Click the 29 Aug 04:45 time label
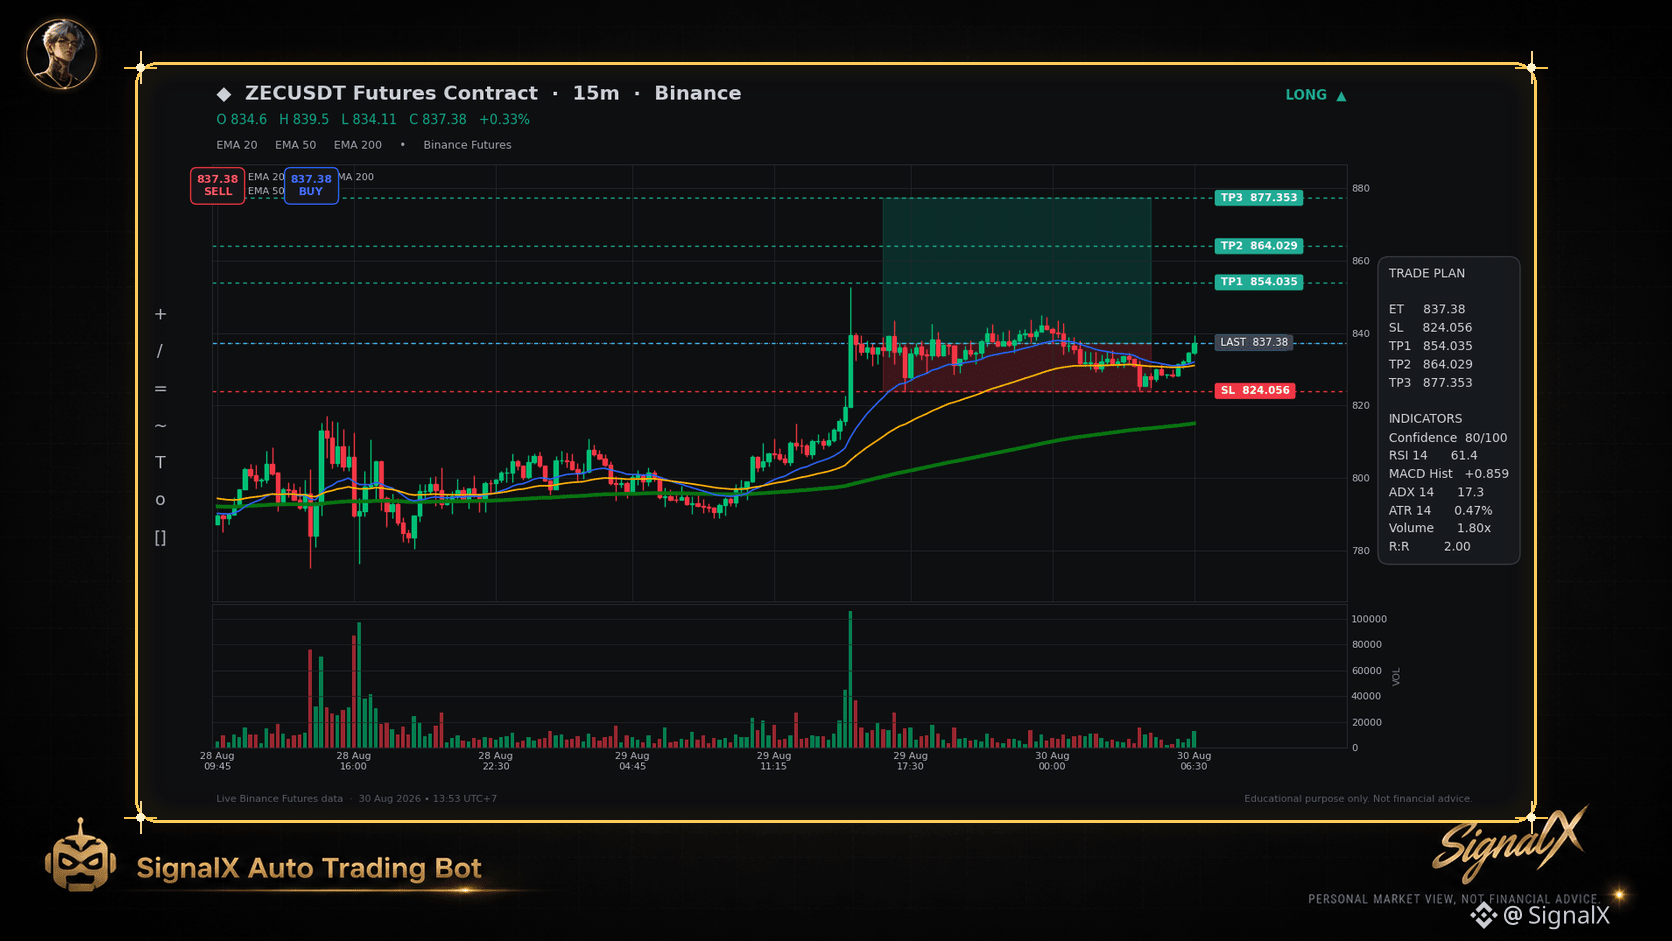Image resolution: width=1672 pixels, height=941 pixels. coord(632,761)
